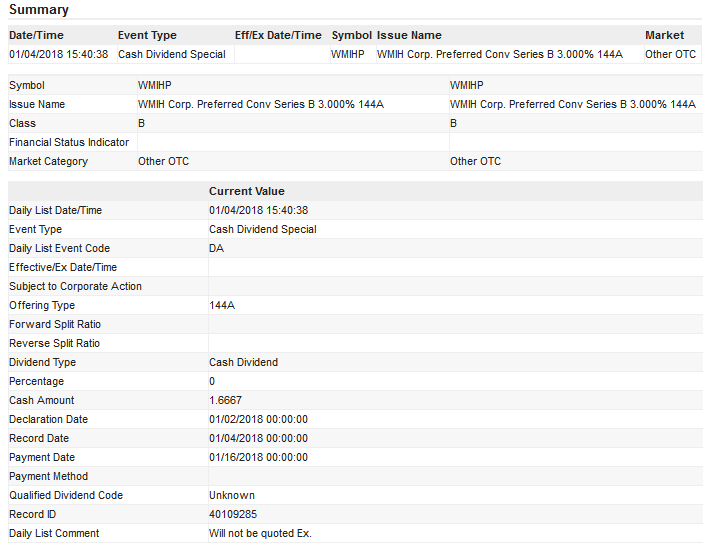Click the Date/Time column header
Screen dimensions: 703x545
tap(36, 35)
